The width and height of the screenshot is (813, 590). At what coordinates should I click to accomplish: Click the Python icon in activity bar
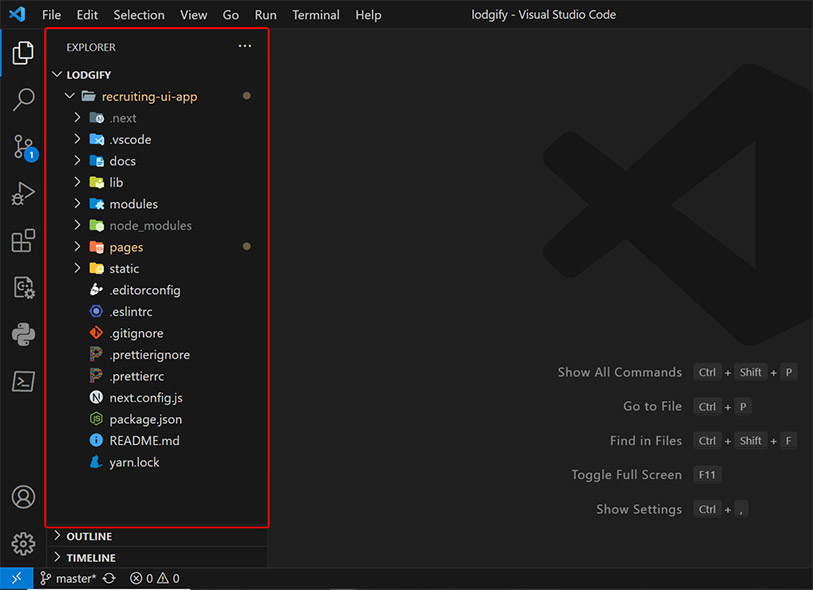coord(22,334)
